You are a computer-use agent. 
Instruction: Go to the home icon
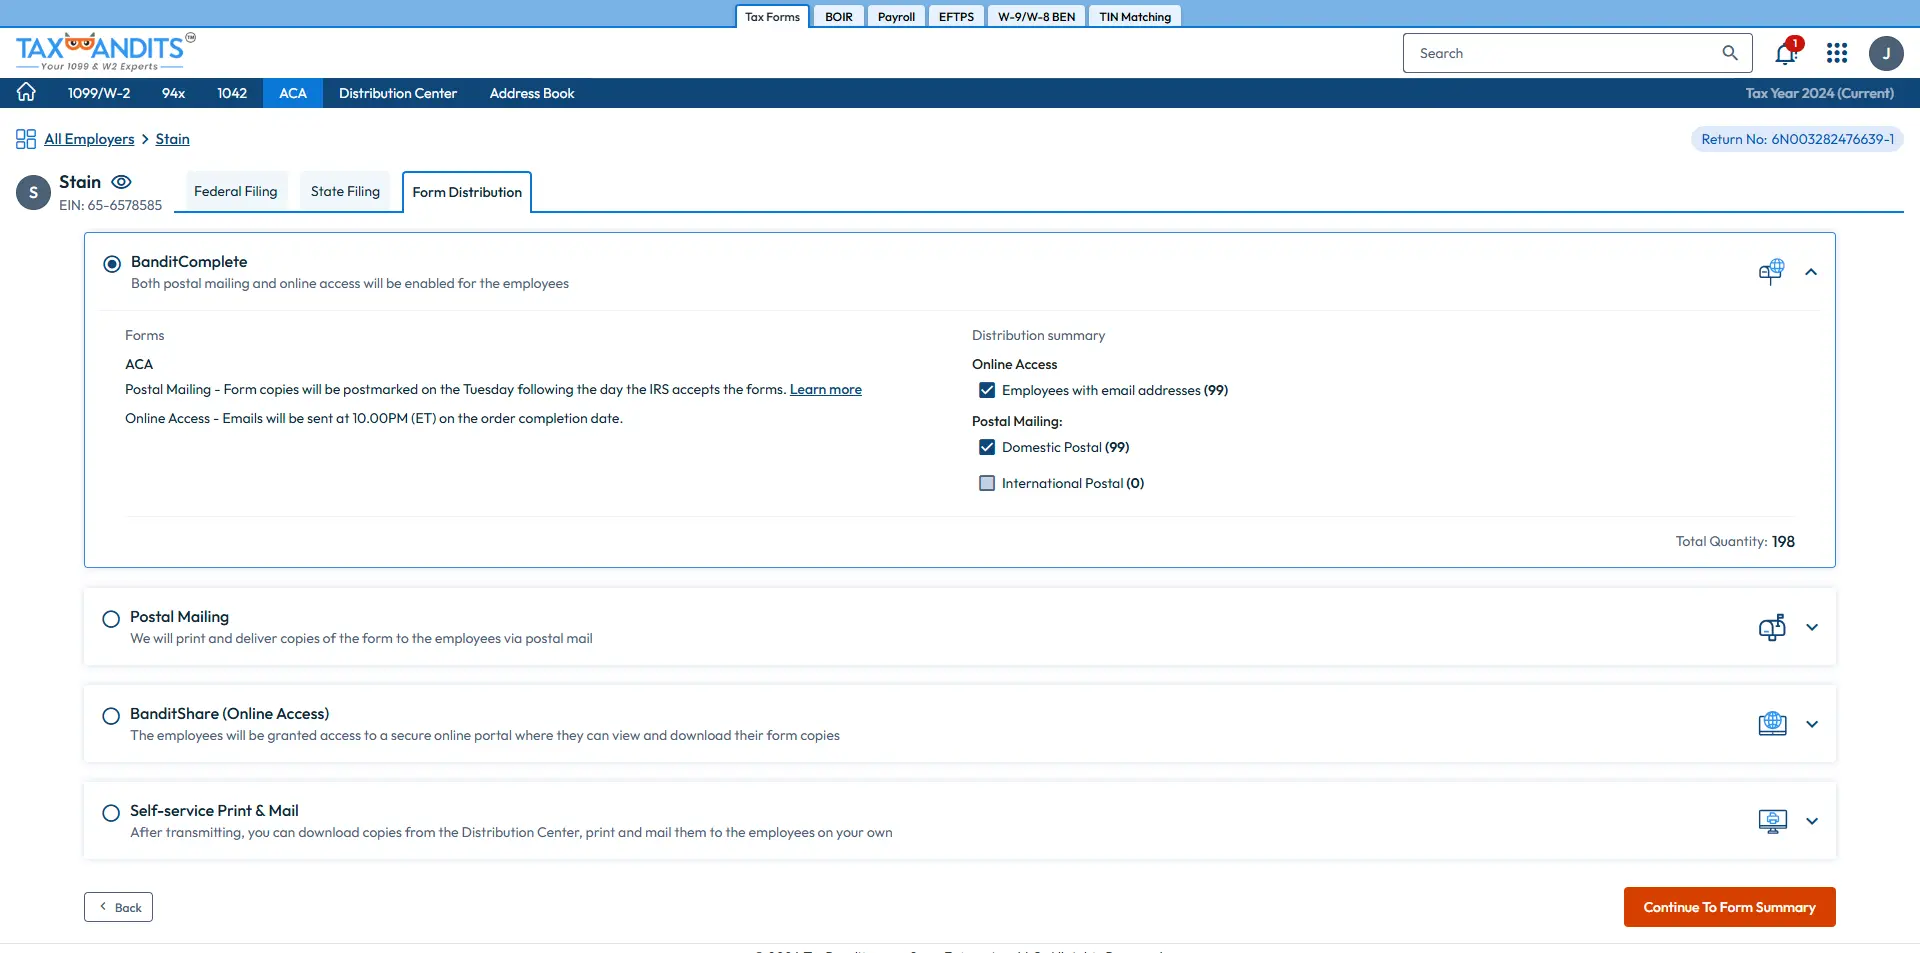pos(26,92)
